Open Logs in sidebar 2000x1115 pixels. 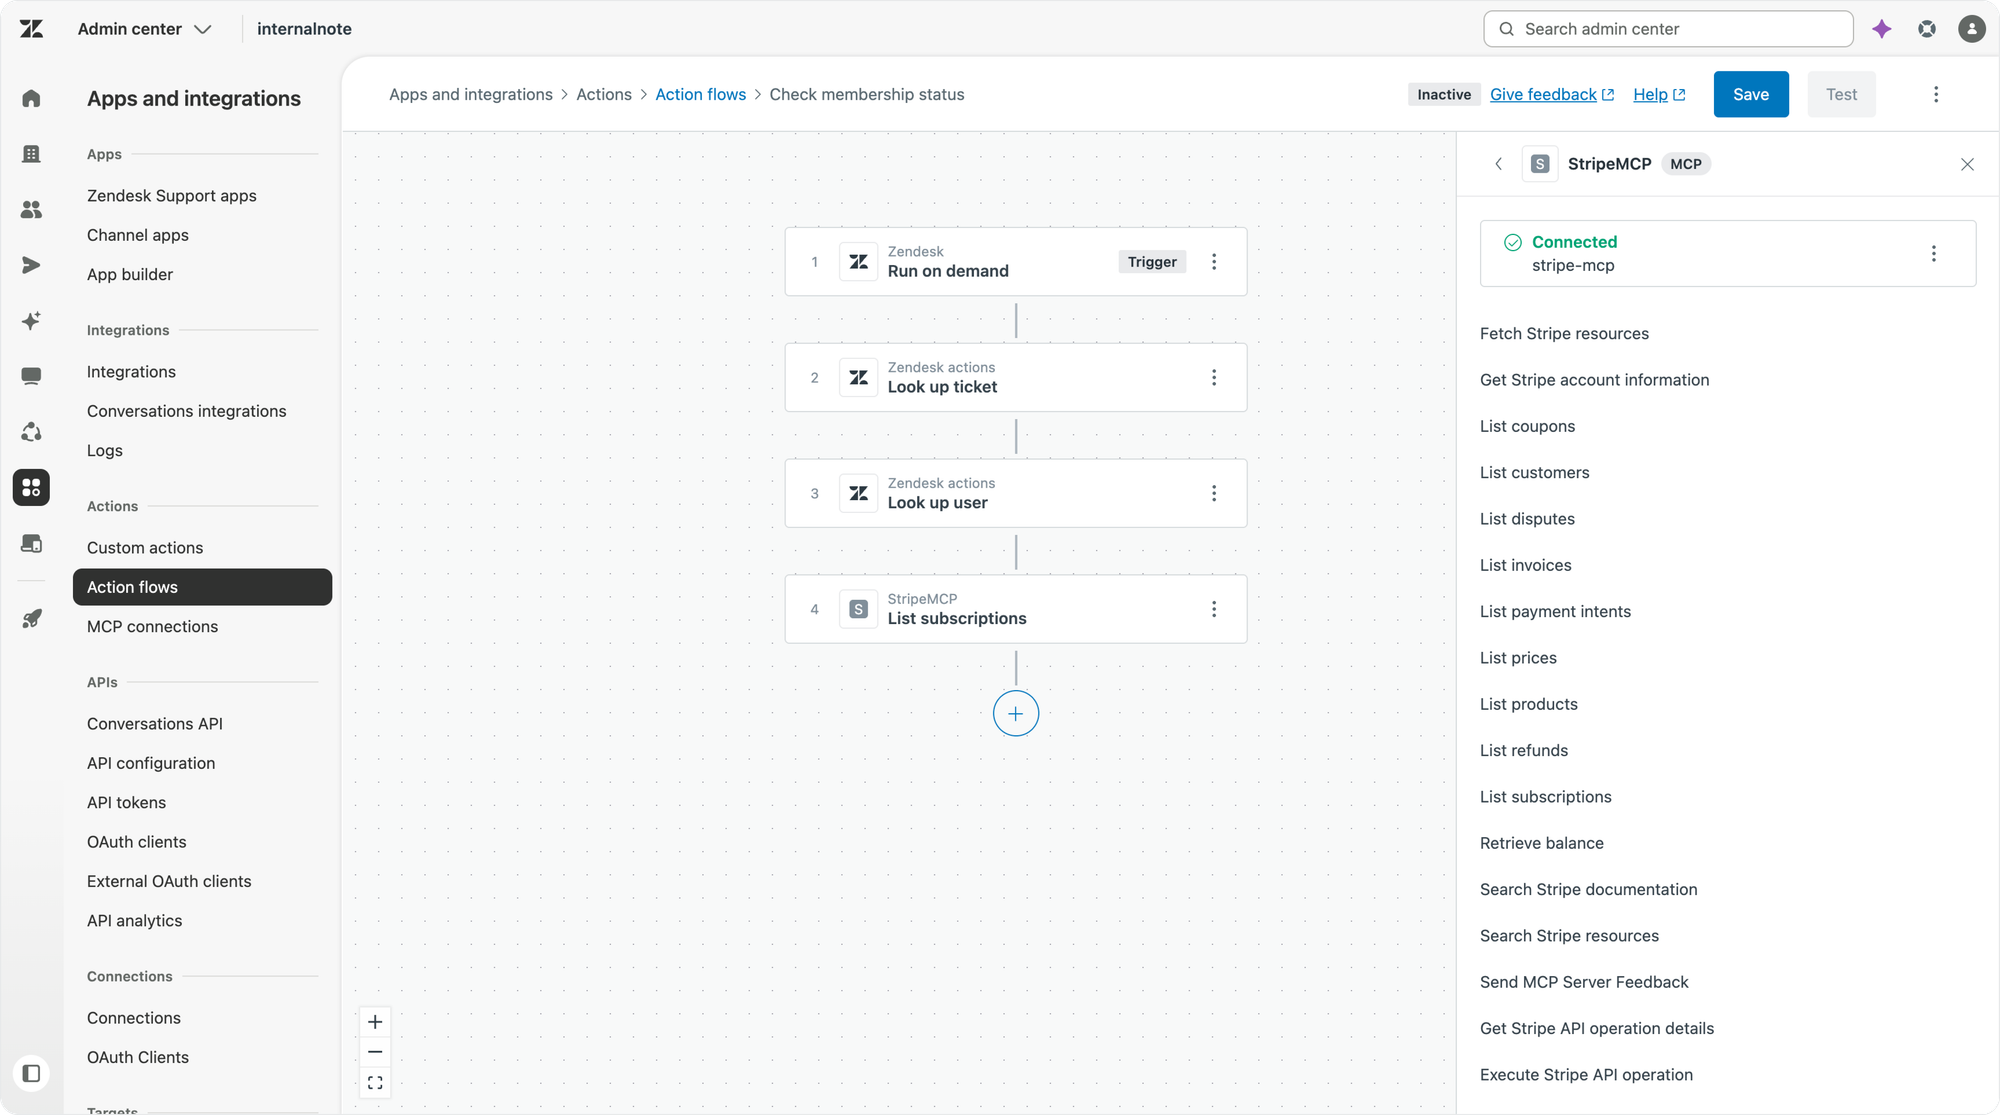tap(105, 450)
